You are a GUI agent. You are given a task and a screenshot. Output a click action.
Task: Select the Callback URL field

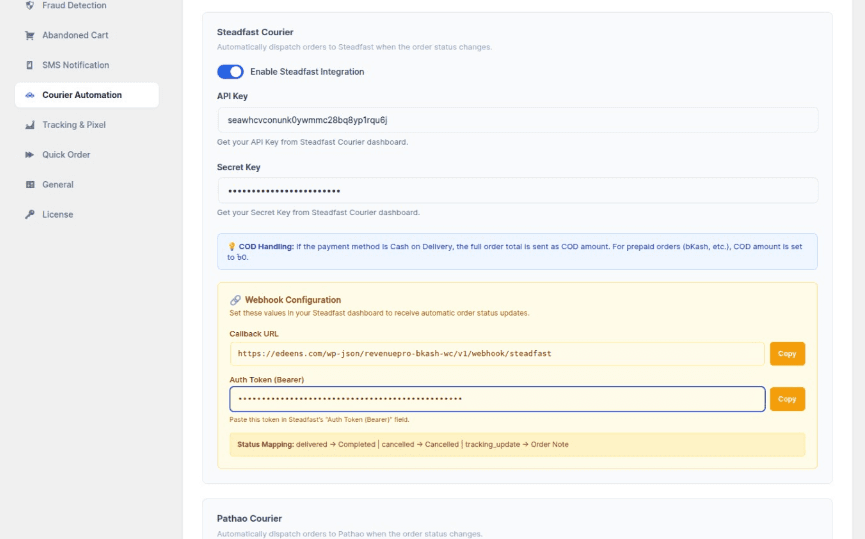coord(497,354)
